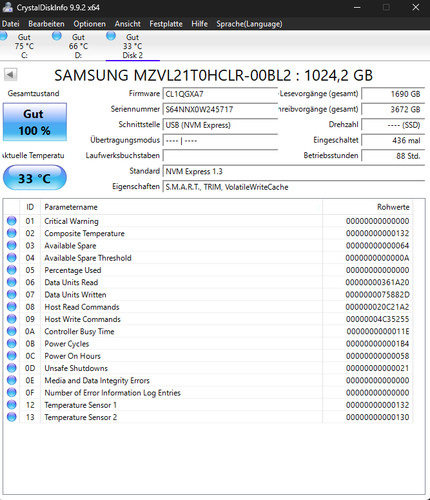Open the Datei menu
Image resolution: width=430 pixels, height=500 pixels.
[x=10, y=24]
